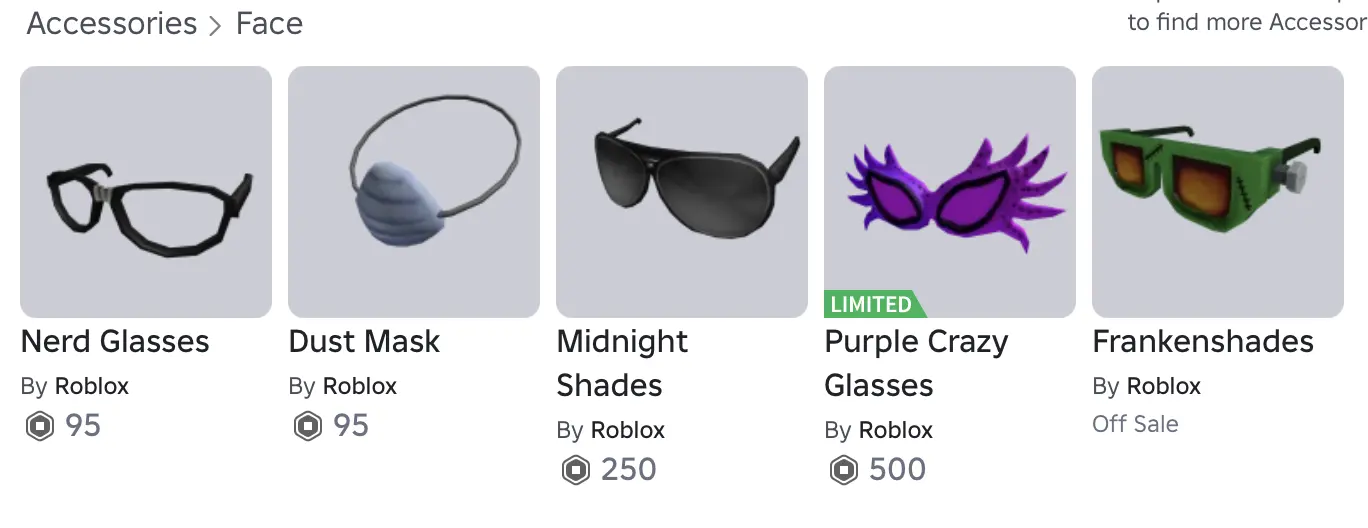Click the breadcrumb chevron after Accessories
This screenshot has width=1368, height=528.
(215, 26)
